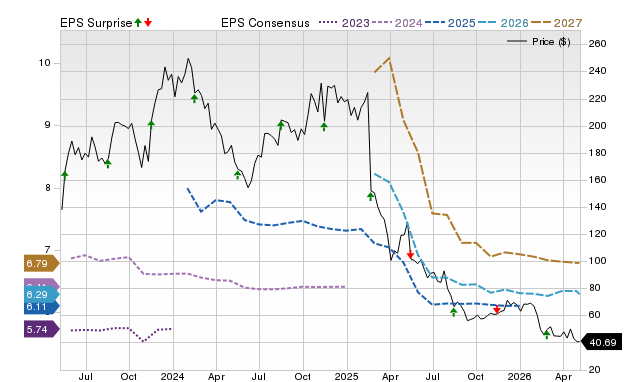Viewport: 640px width, 382px height.
Task: Click the EPS Consensus legend label
Action: pos(265,23)
